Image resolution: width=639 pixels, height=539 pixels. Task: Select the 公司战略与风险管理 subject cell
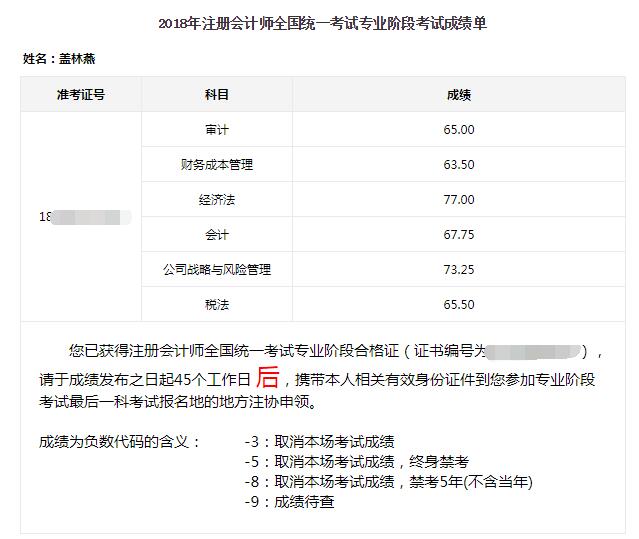217,270
